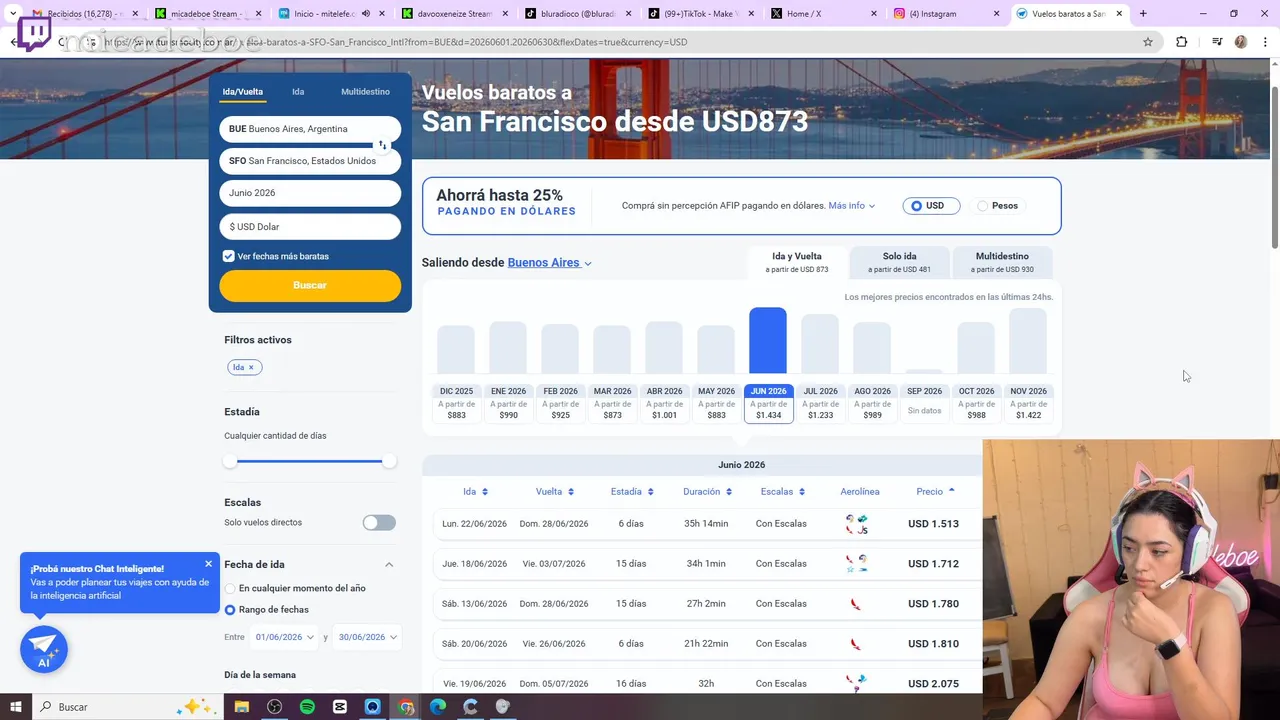The image size is (1280, 720).
Task: Select MAR 2026 month at $873
Action: 612,403
